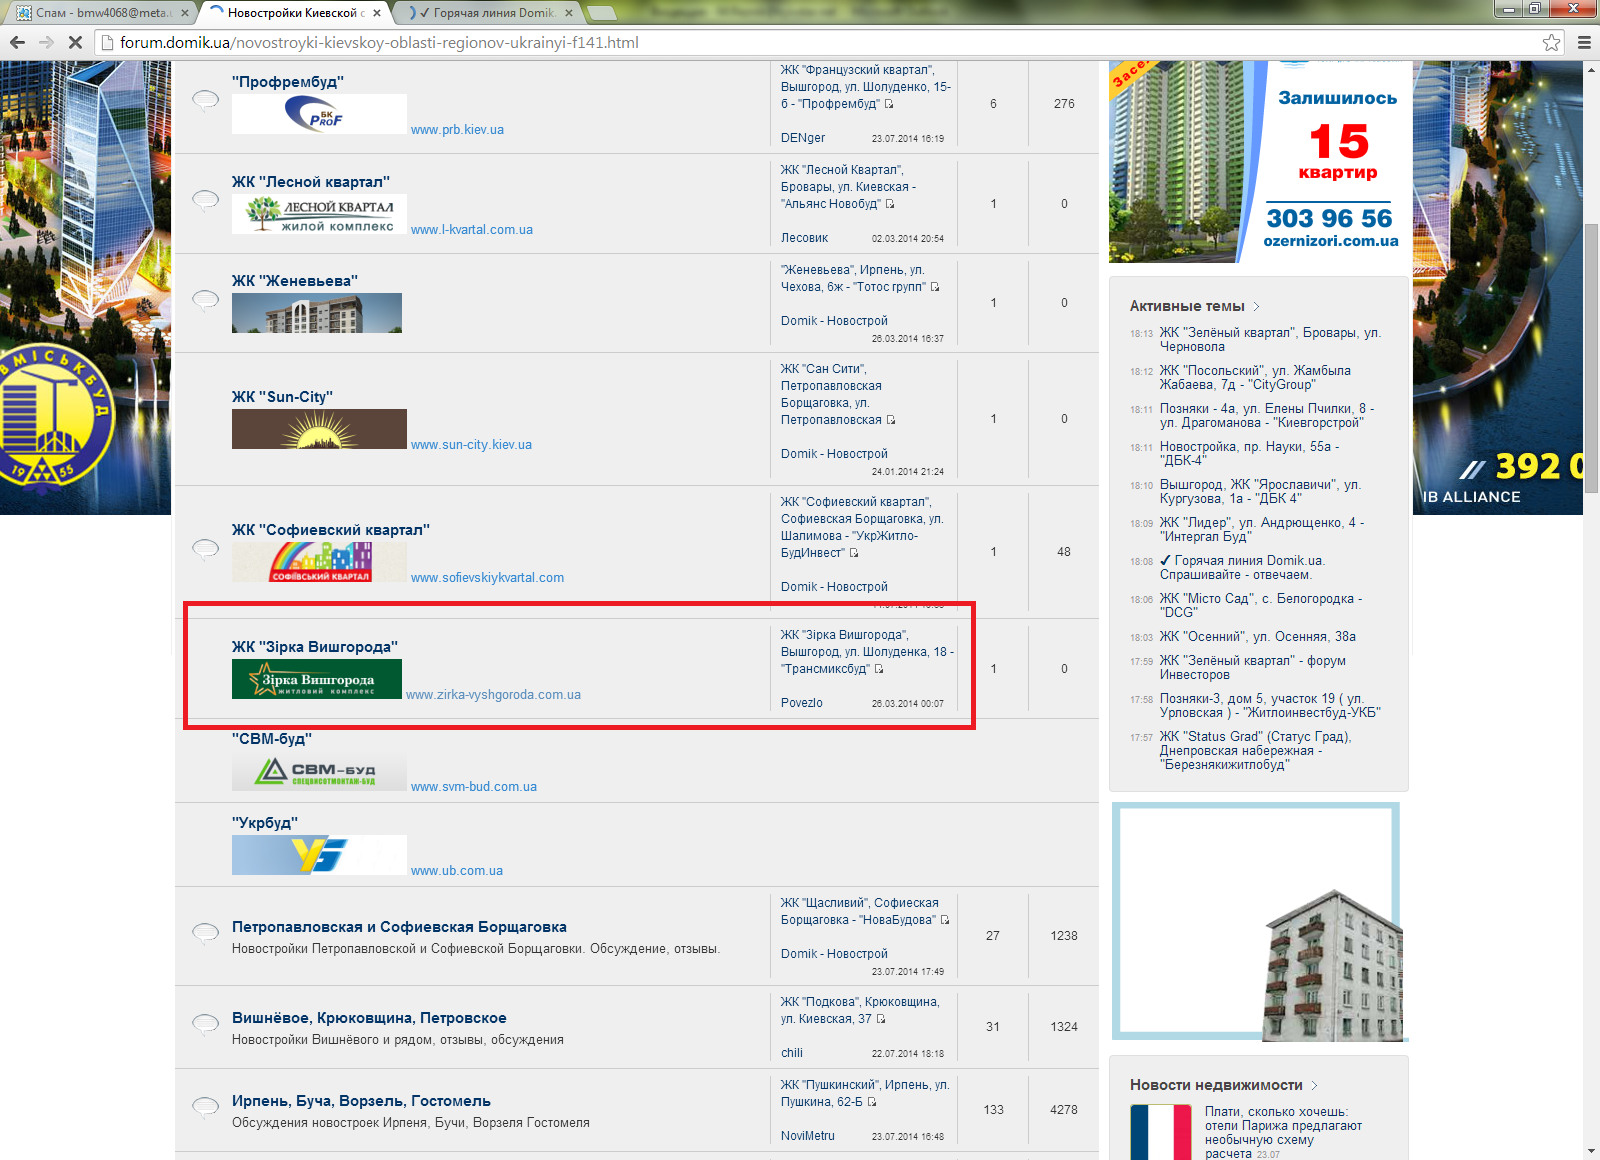Click bubble icon beside Петропавловская и Софиевская Борщаговка
The image size is (1600, 1160).
205,933
